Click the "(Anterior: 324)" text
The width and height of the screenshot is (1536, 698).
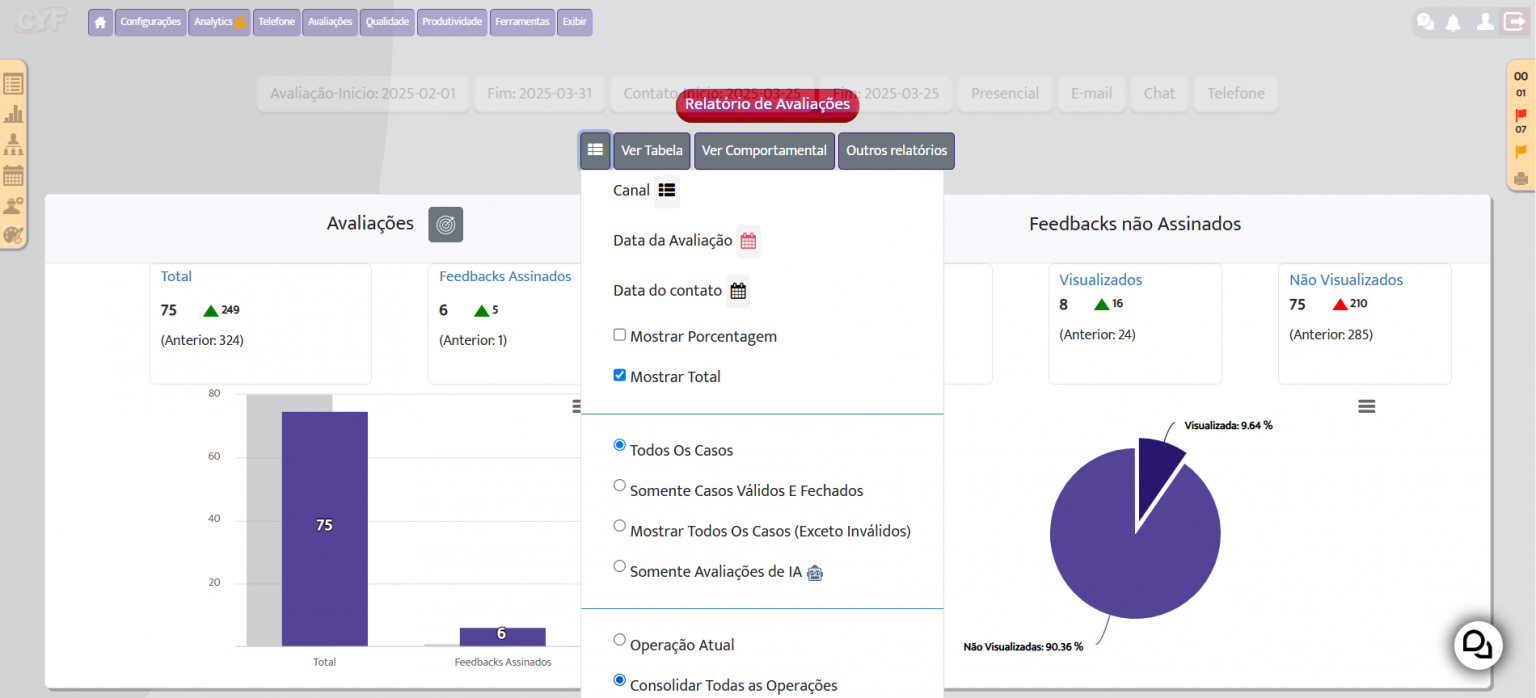point(202,340)
